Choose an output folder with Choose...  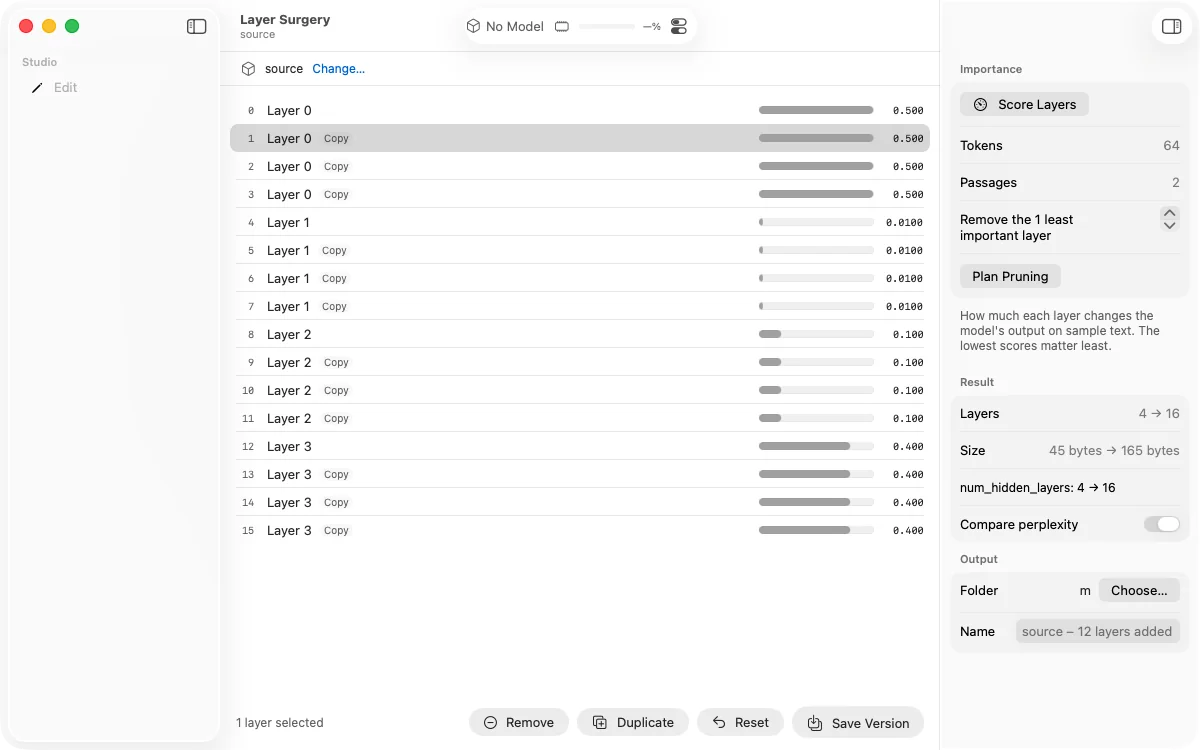pyautogui.click(x=1139, y=590)
